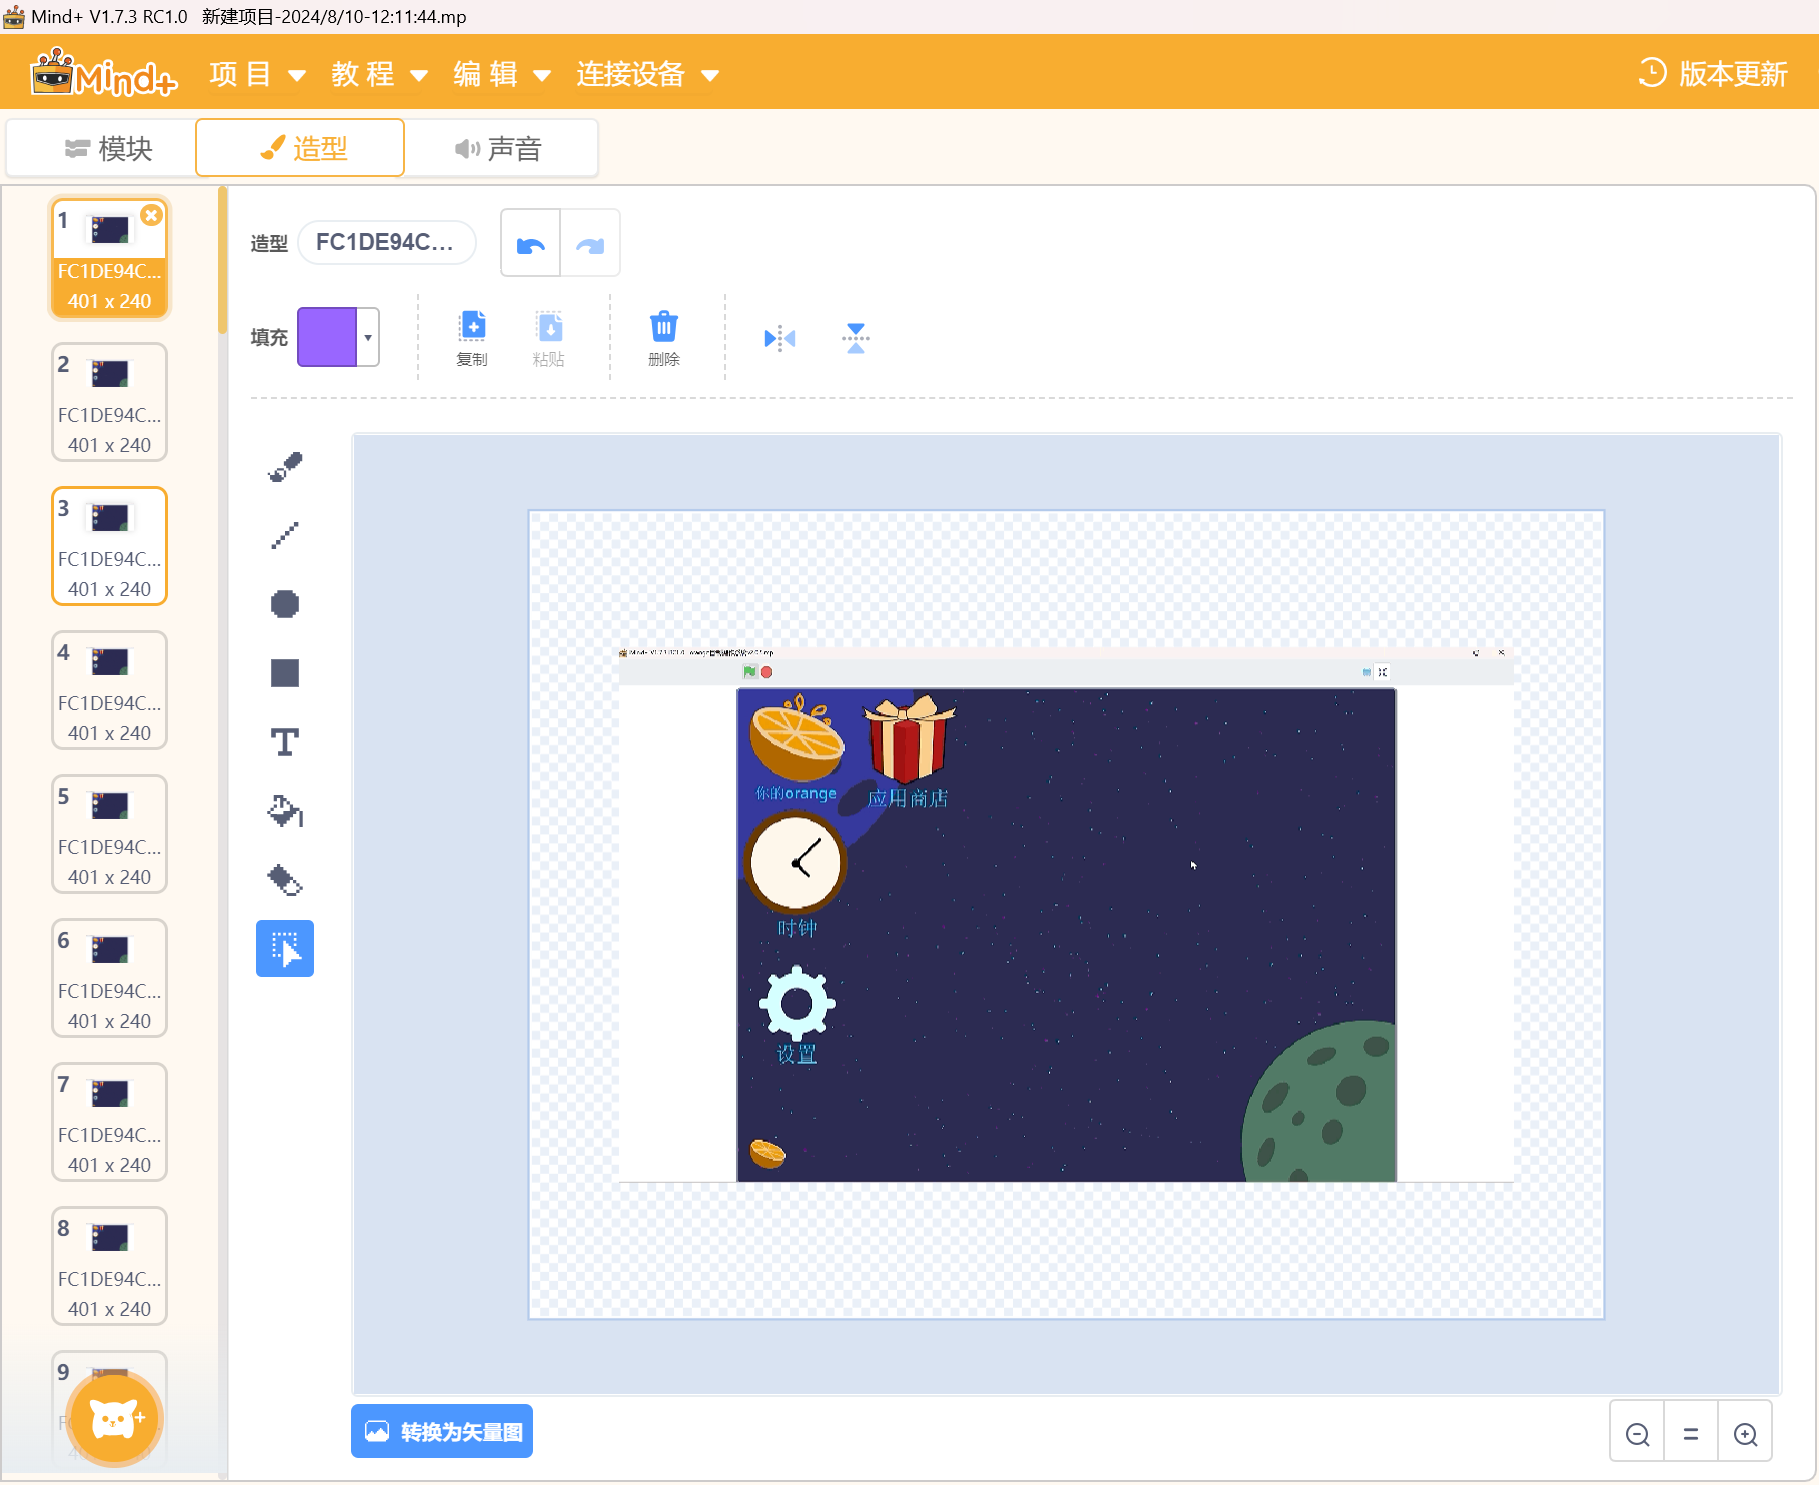The height and width of the screenshot is (1485, 1819).
Task: Select the Fill bucket tool
Action: (285, 811)
